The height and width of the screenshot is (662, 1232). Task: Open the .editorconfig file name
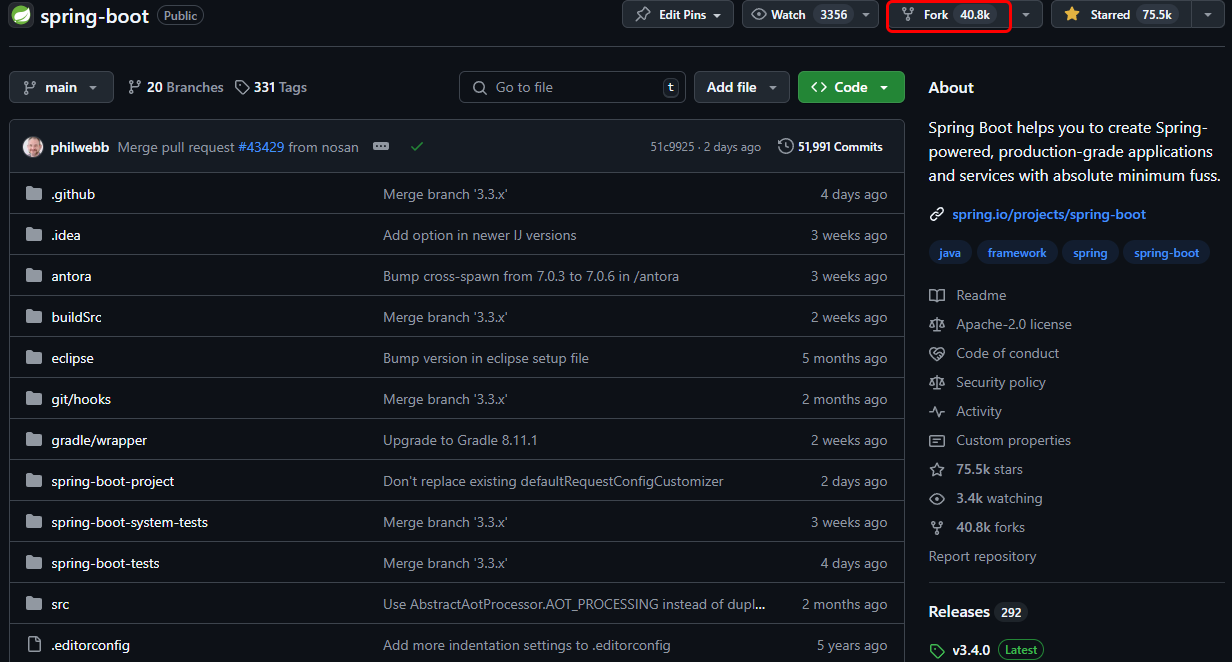point(90,645)
